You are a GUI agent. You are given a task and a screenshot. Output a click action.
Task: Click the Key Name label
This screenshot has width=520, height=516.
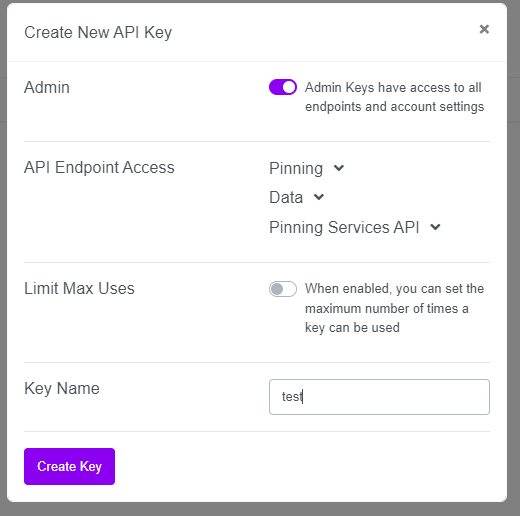tap(62, 389)
